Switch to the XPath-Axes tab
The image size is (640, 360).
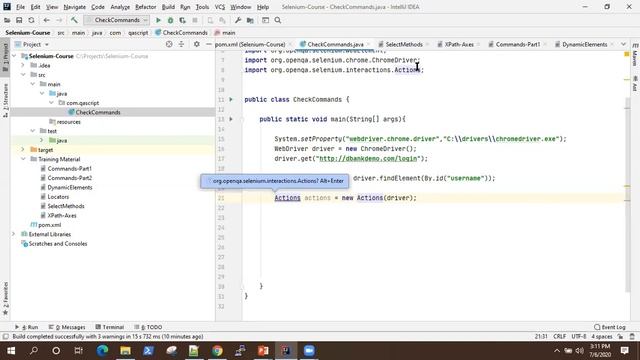point(458,44)
